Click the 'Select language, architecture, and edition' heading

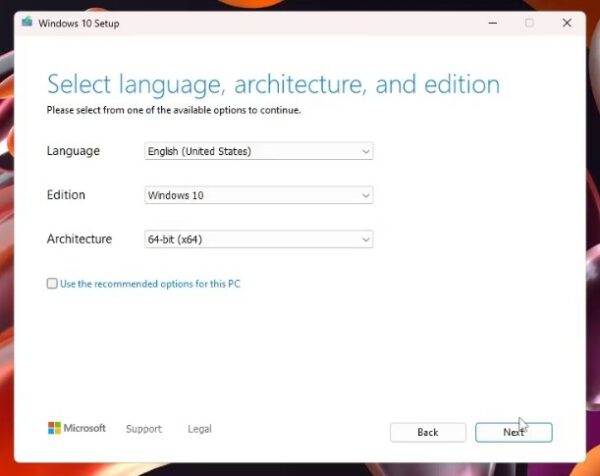(273, 83)
